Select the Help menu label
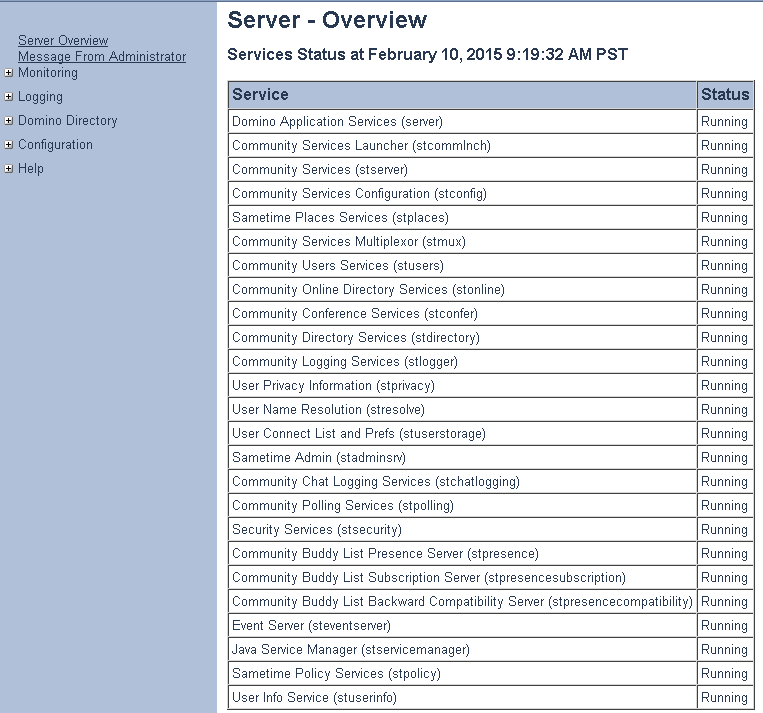The width and height of the screenshot is (763, 713). pos(31,169)
